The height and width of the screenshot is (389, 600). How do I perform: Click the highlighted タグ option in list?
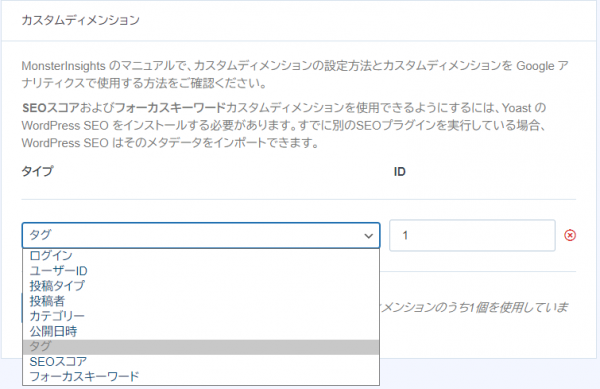point(201,347)
